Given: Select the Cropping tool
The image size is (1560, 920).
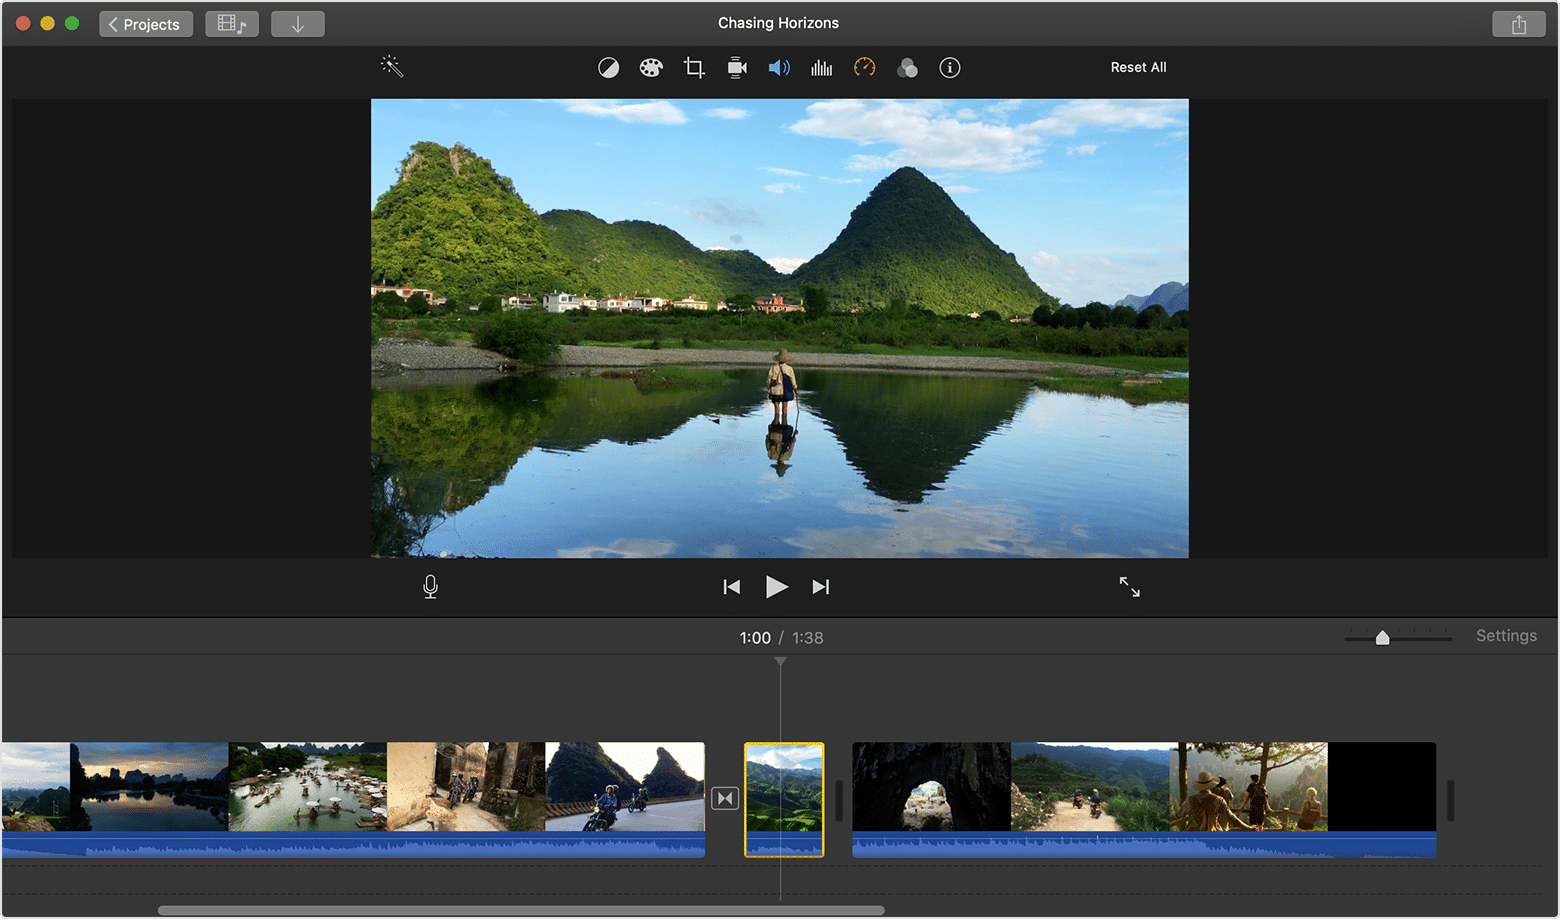Looking at the screenshot, I should (694, 67).
